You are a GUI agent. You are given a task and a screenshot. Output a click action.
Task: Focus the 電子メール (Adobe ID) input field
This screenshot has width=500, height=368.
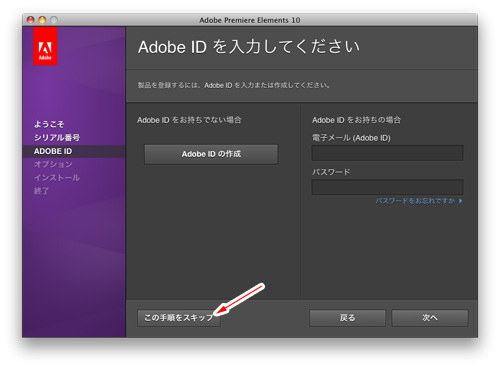click(387, 153)
